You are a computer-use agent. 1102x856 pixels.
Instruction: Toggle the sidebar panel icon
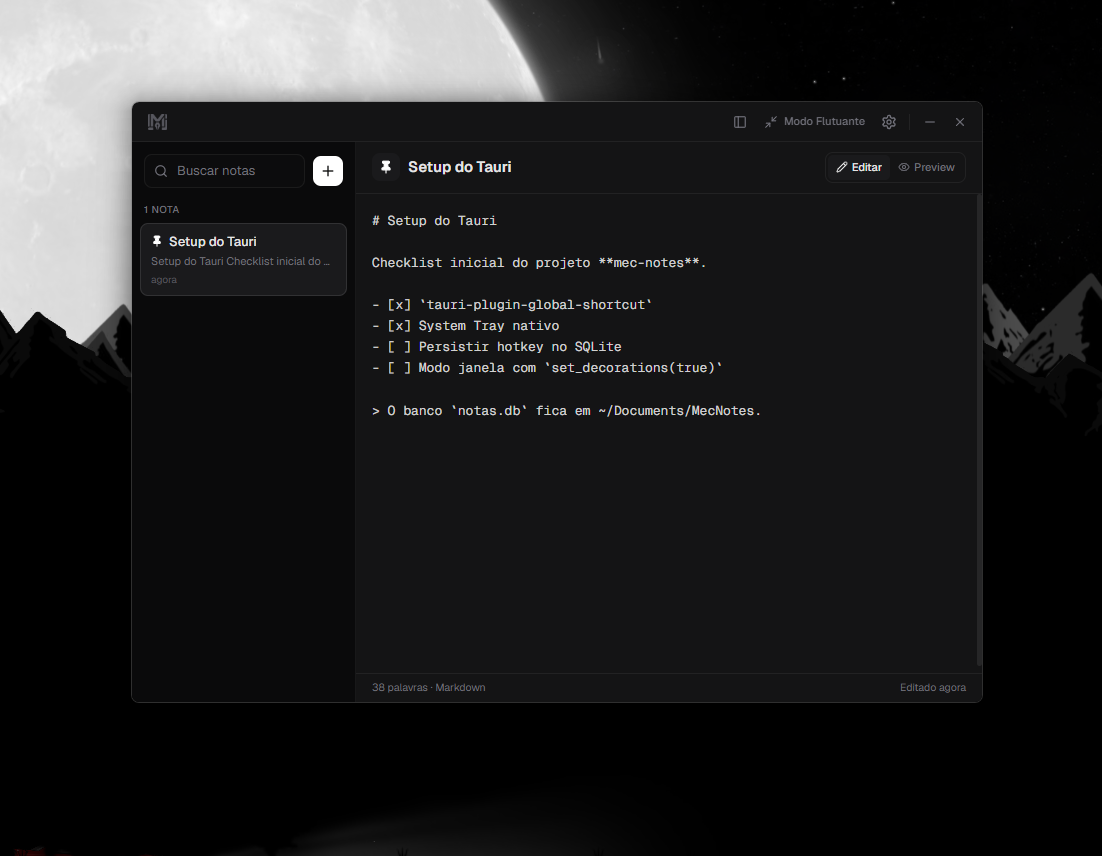[739, 122]
